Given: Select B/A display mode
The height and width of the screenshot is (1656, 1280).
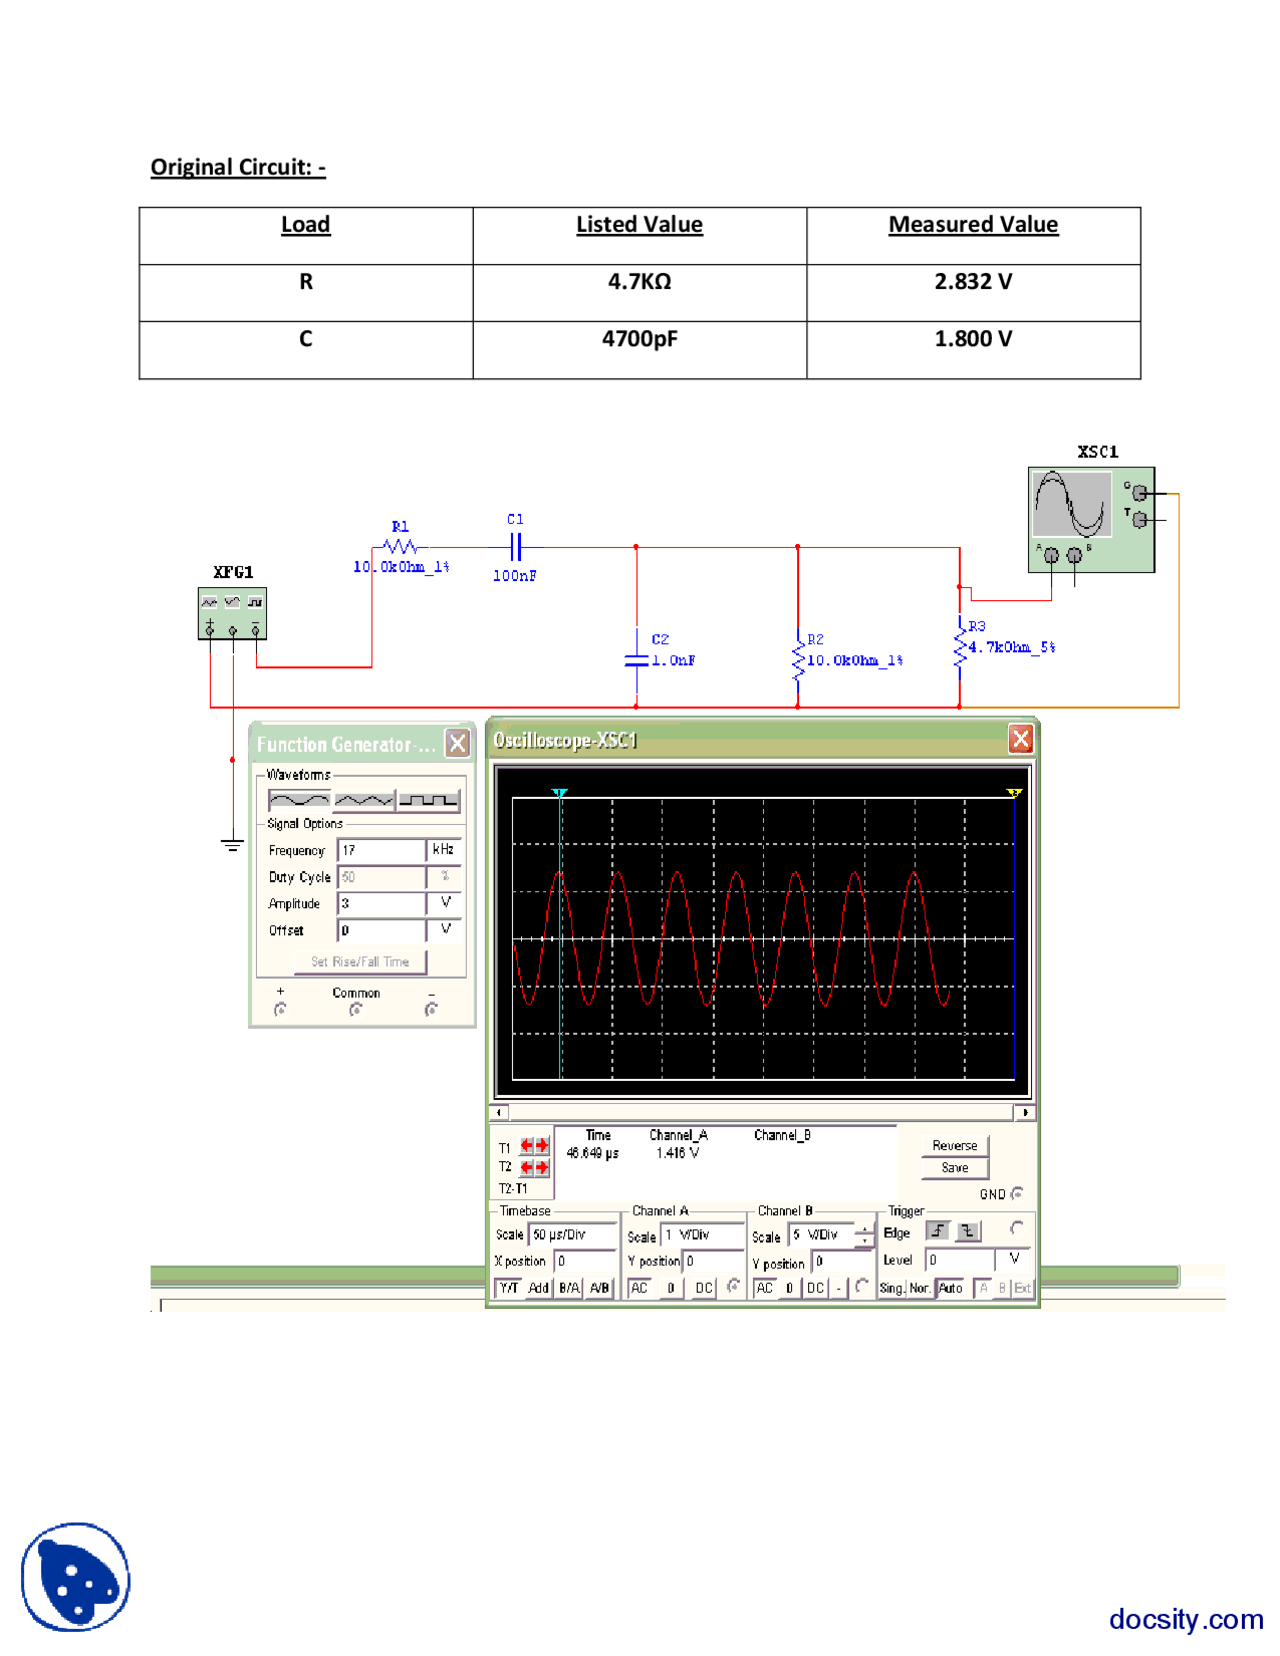Looking at the screenshot, I should [569, 1288].
